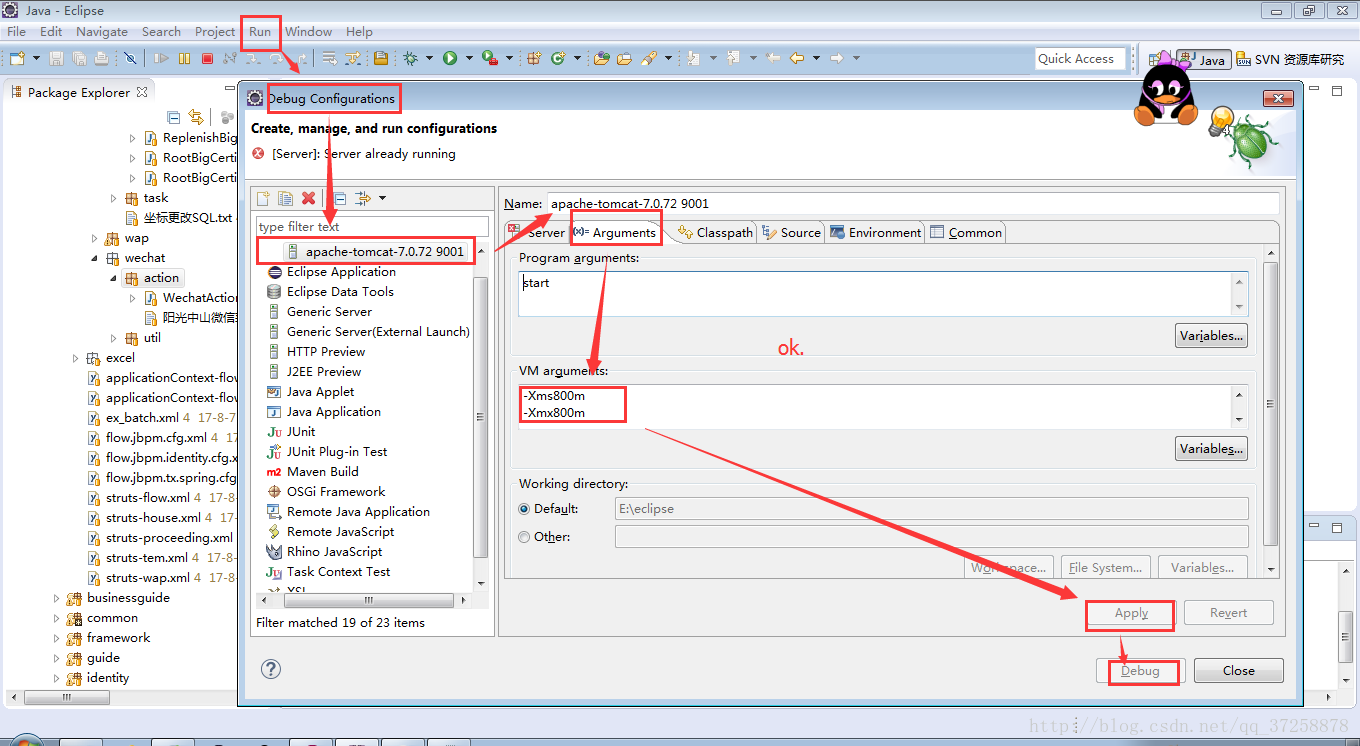The image size is (1360, 746).
Task: Expand the task package node
Action: [114, 198]
